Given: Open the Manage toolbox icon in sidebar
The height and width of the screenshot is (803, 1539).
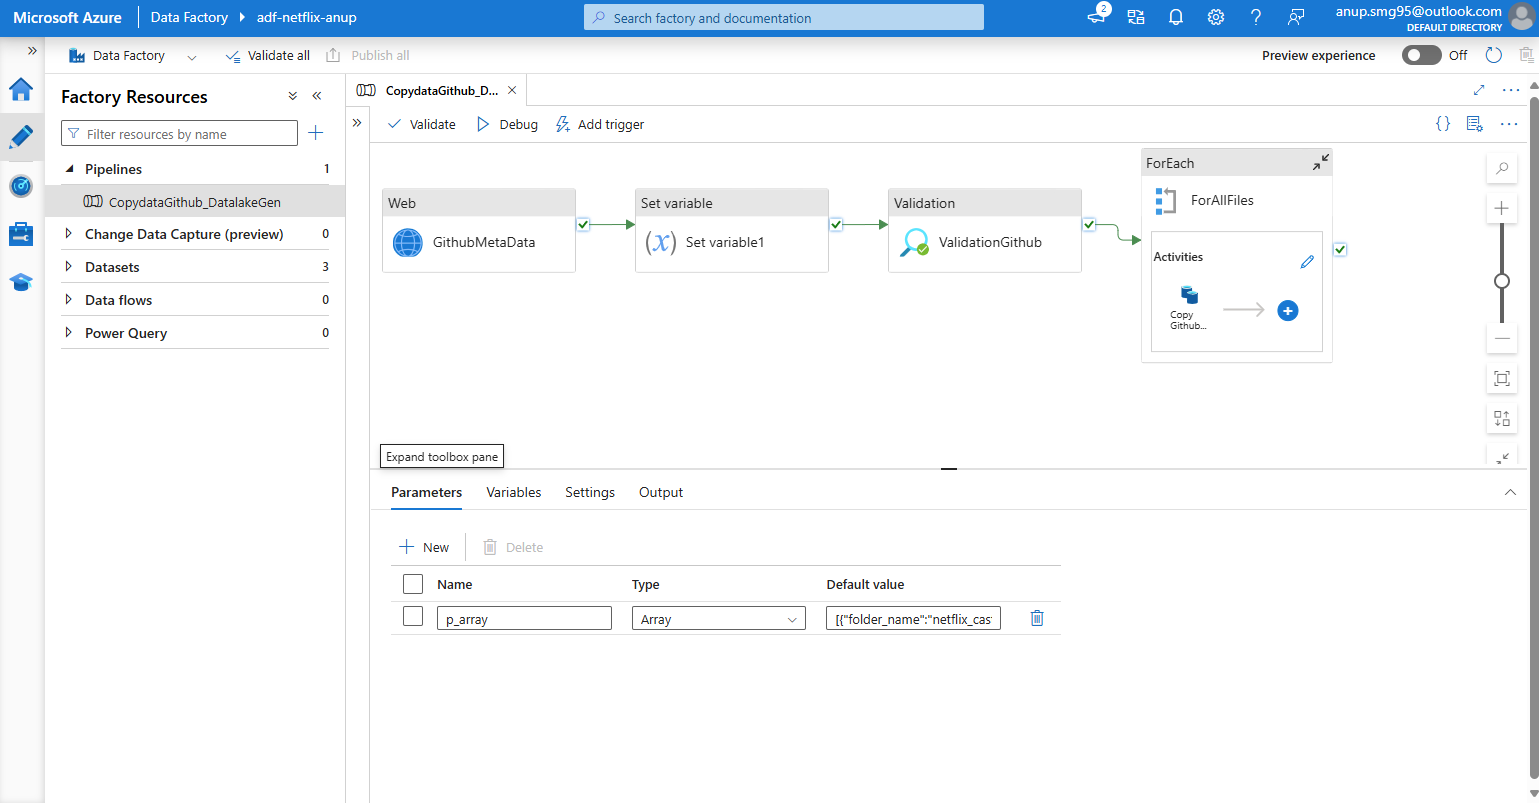Looking at the screenshot, I should pos(22,233).
